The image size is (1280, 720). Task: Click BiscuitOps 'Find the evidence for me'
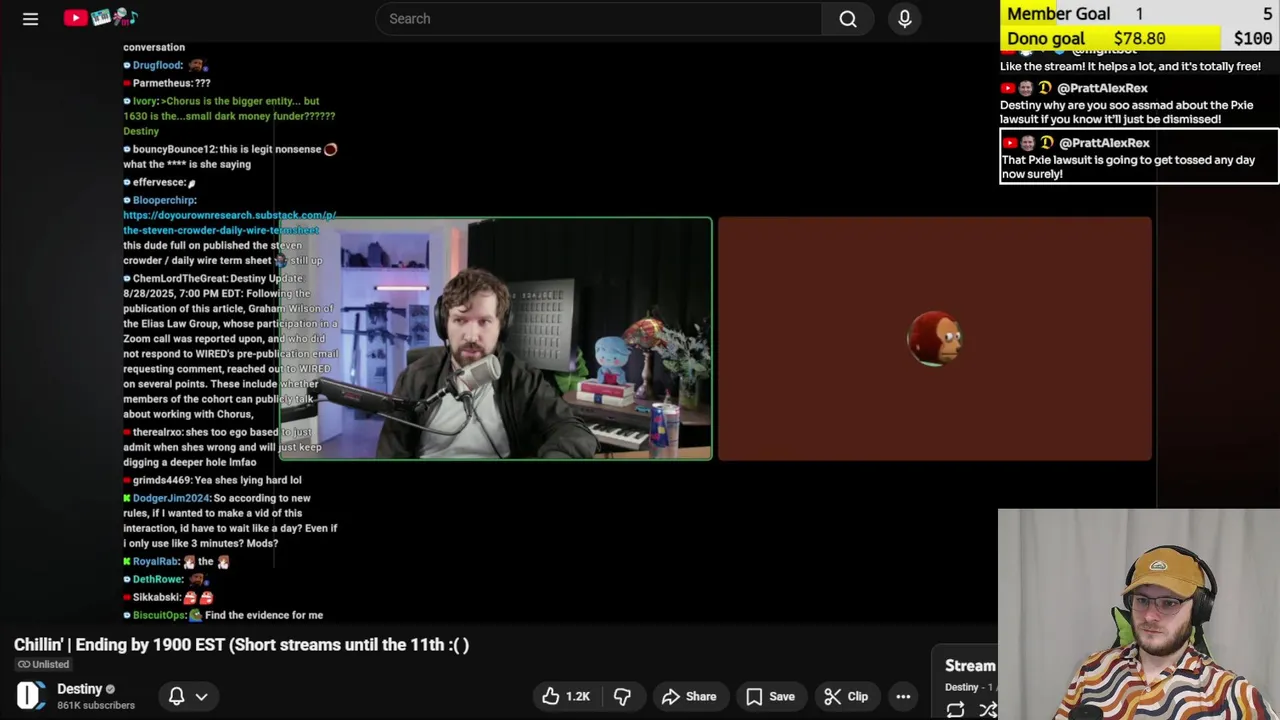click(223, 615)
